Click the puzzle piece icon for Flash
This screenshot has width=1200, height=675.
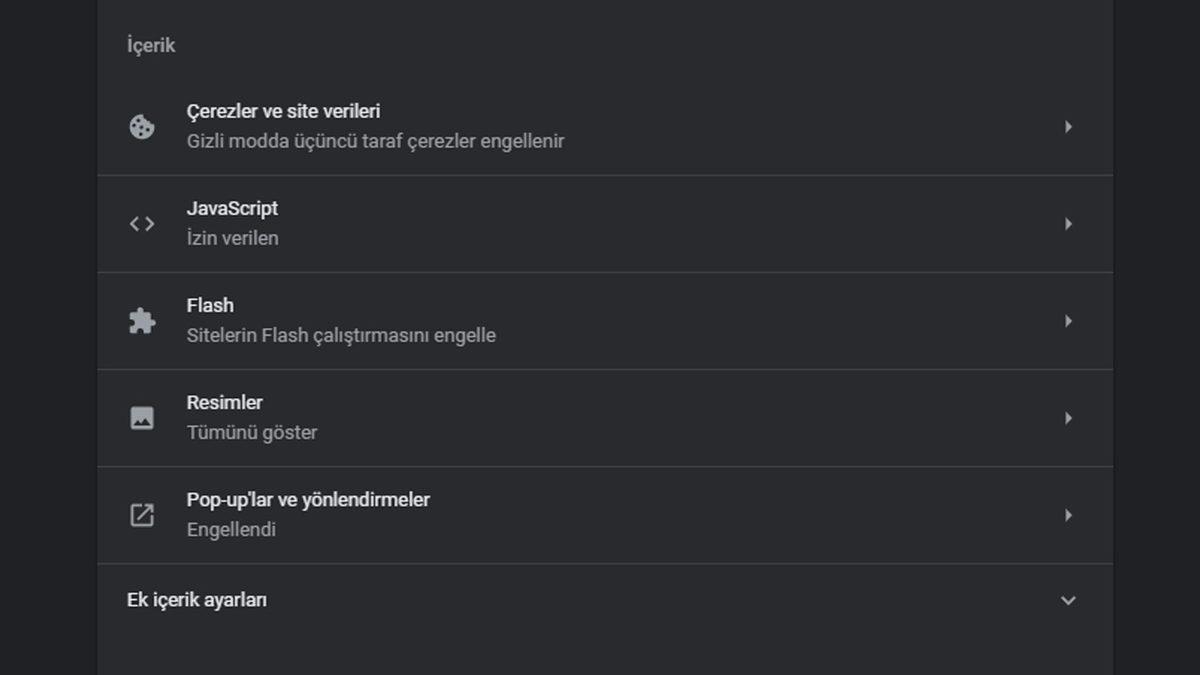[142, 320]
